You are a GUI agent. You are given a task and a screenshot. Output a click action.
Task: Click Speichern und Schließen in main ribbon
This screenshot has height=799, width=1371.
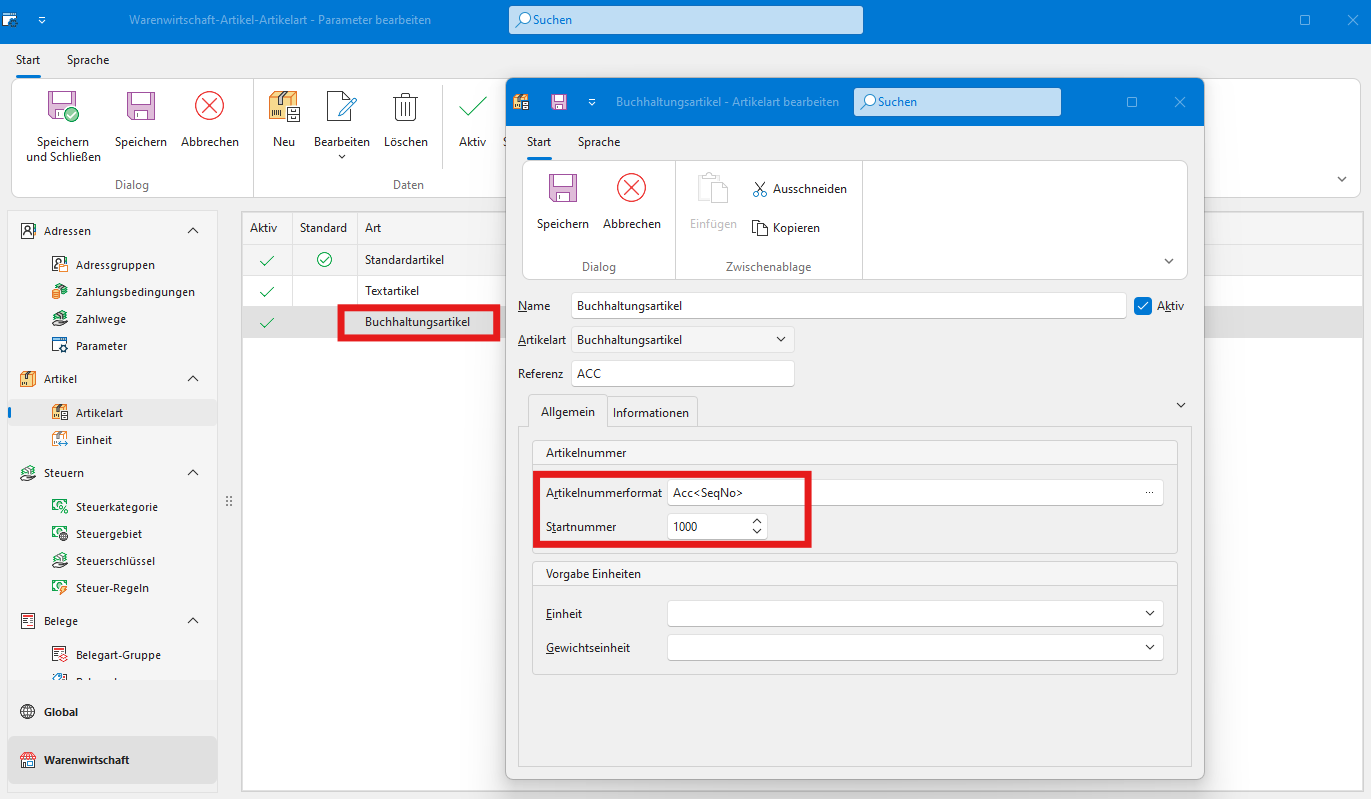[63, 107]
